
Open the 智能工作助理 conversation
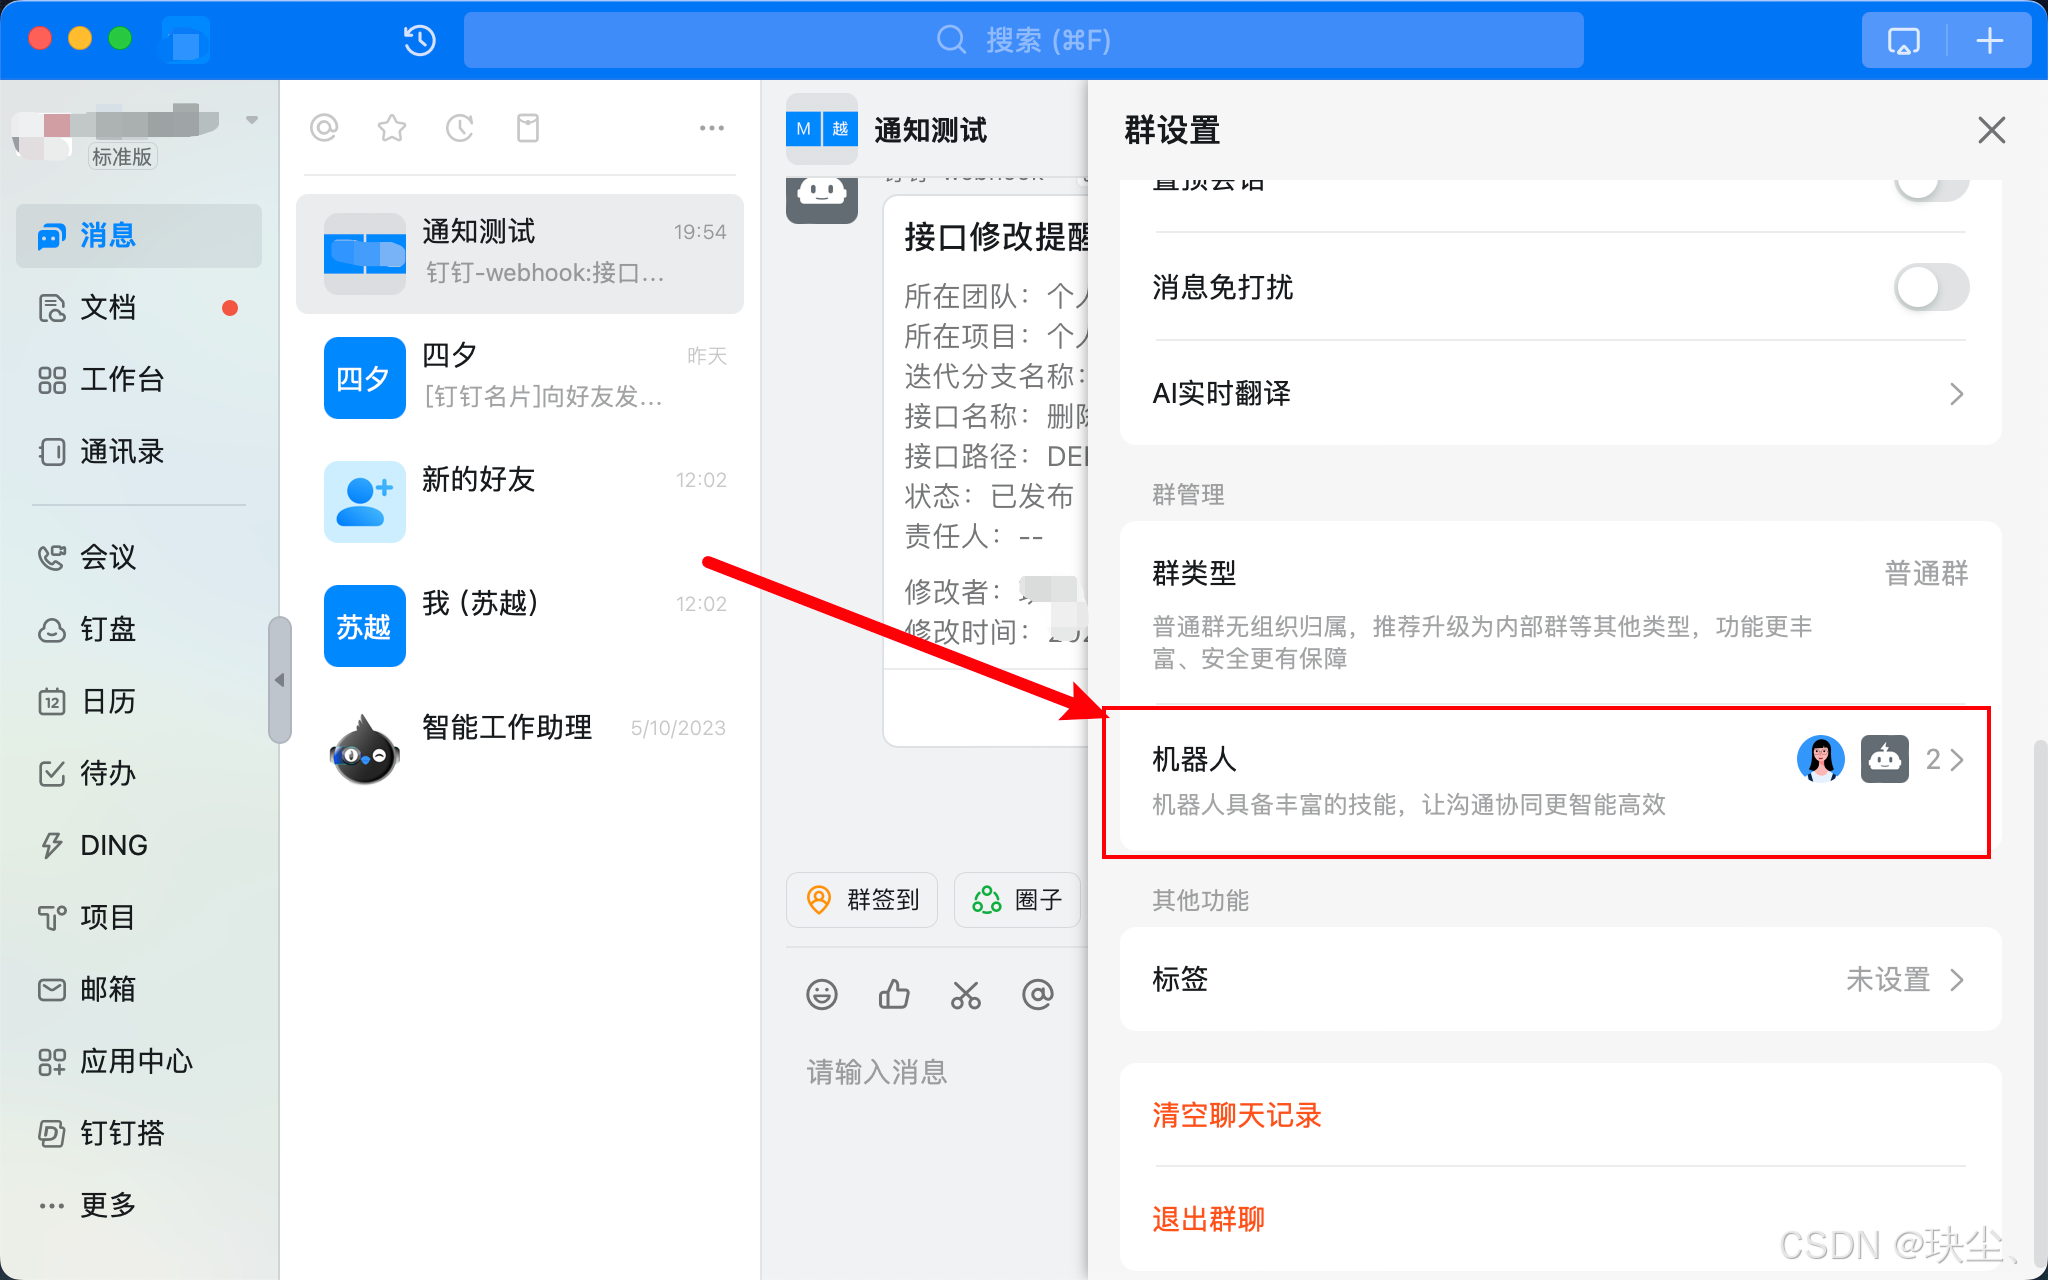pyautogui.click(x=520, y=749)
